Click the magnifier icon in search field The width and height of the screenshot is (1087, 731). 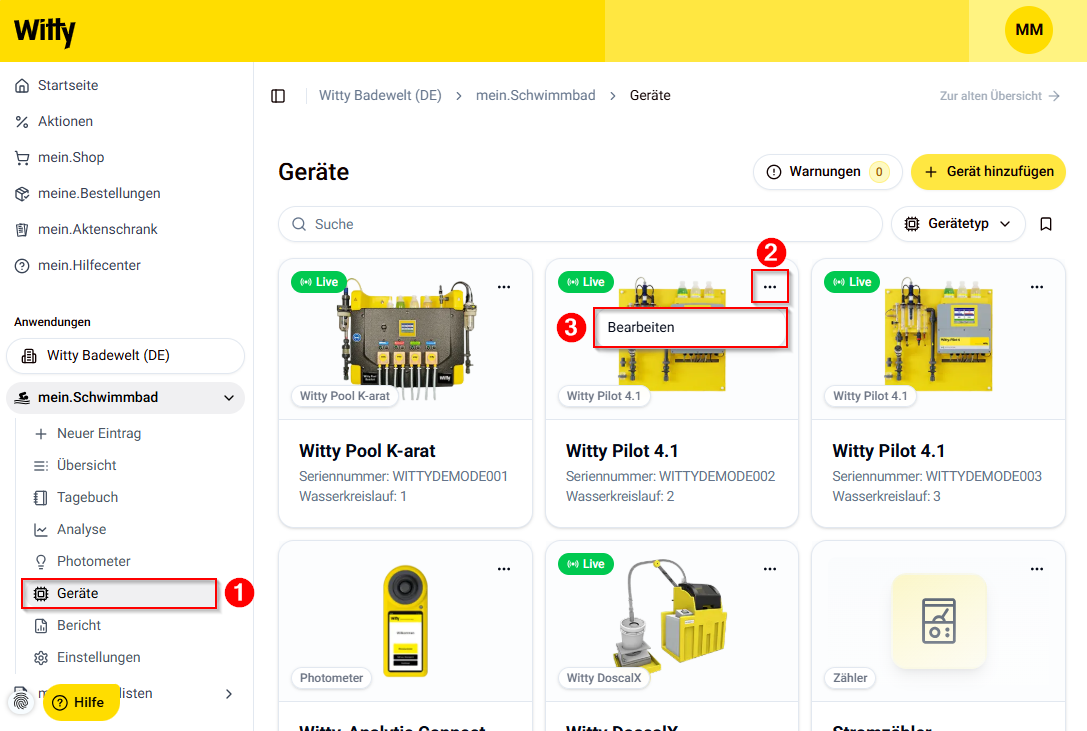pos(299,224)
